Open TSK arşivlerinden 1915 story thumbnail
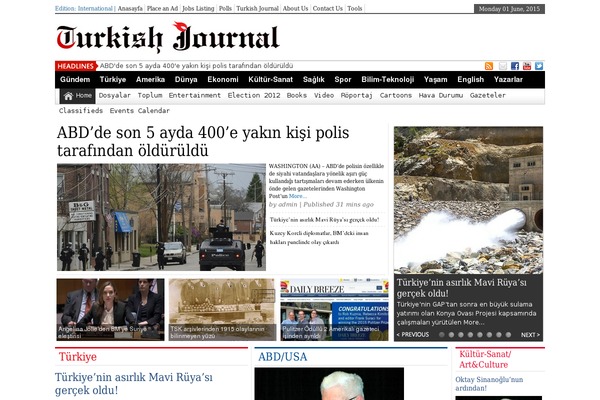The image size is (600, 400). click(x=222, y=309)
